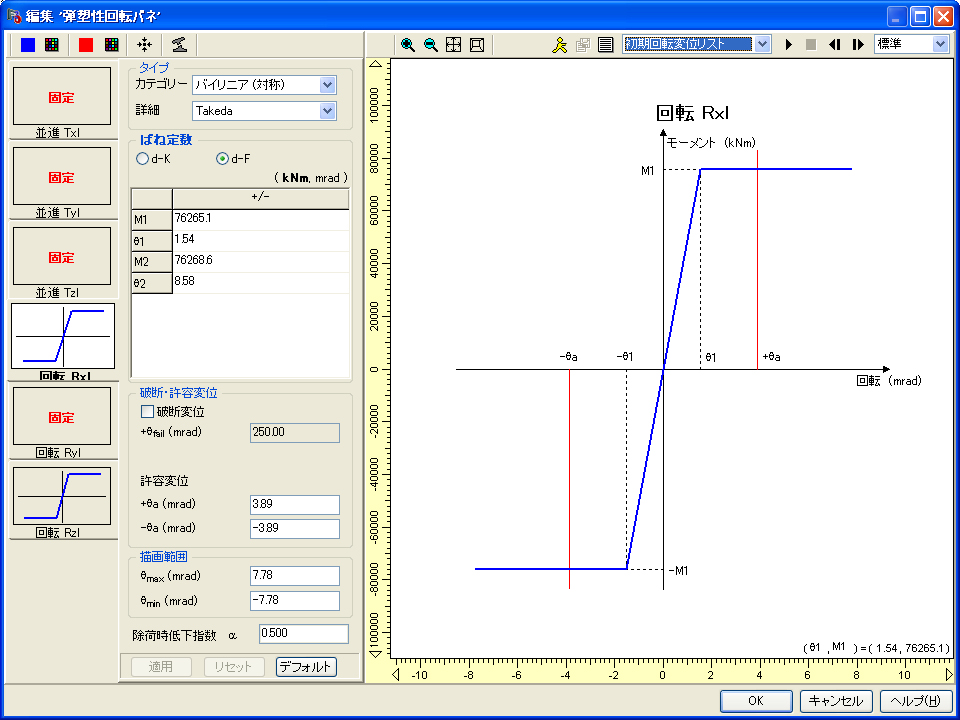Select the 回転 RzI curve thumbnail
Screen dimensions: 960x720
[62, 496]
